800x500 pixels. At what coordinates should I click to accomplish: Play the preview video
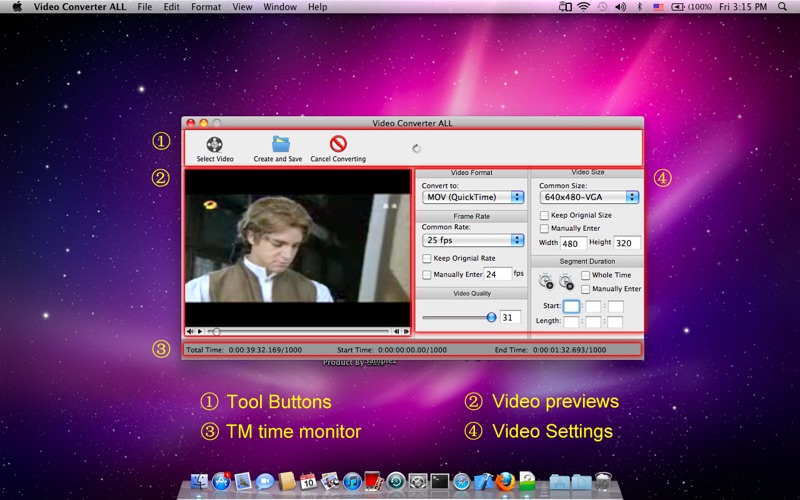[200, 331]
